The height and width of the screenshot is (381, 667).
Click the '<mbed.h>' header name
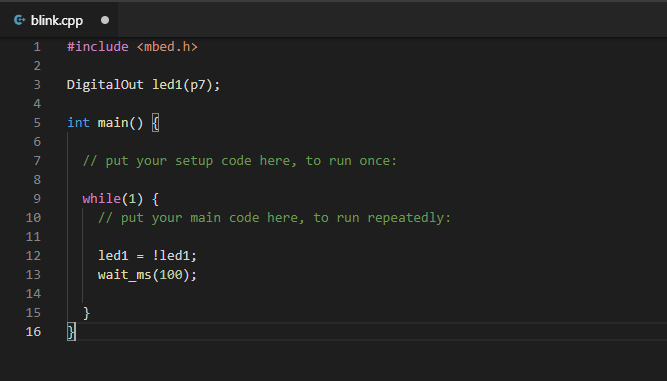pos(167,47)
